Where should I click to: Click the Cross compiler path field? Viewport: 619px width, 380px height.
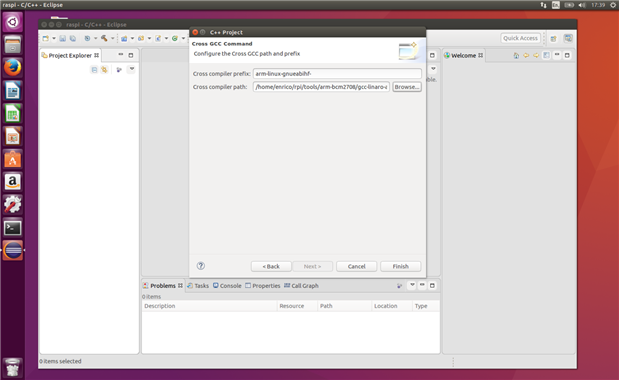point(321,87)
